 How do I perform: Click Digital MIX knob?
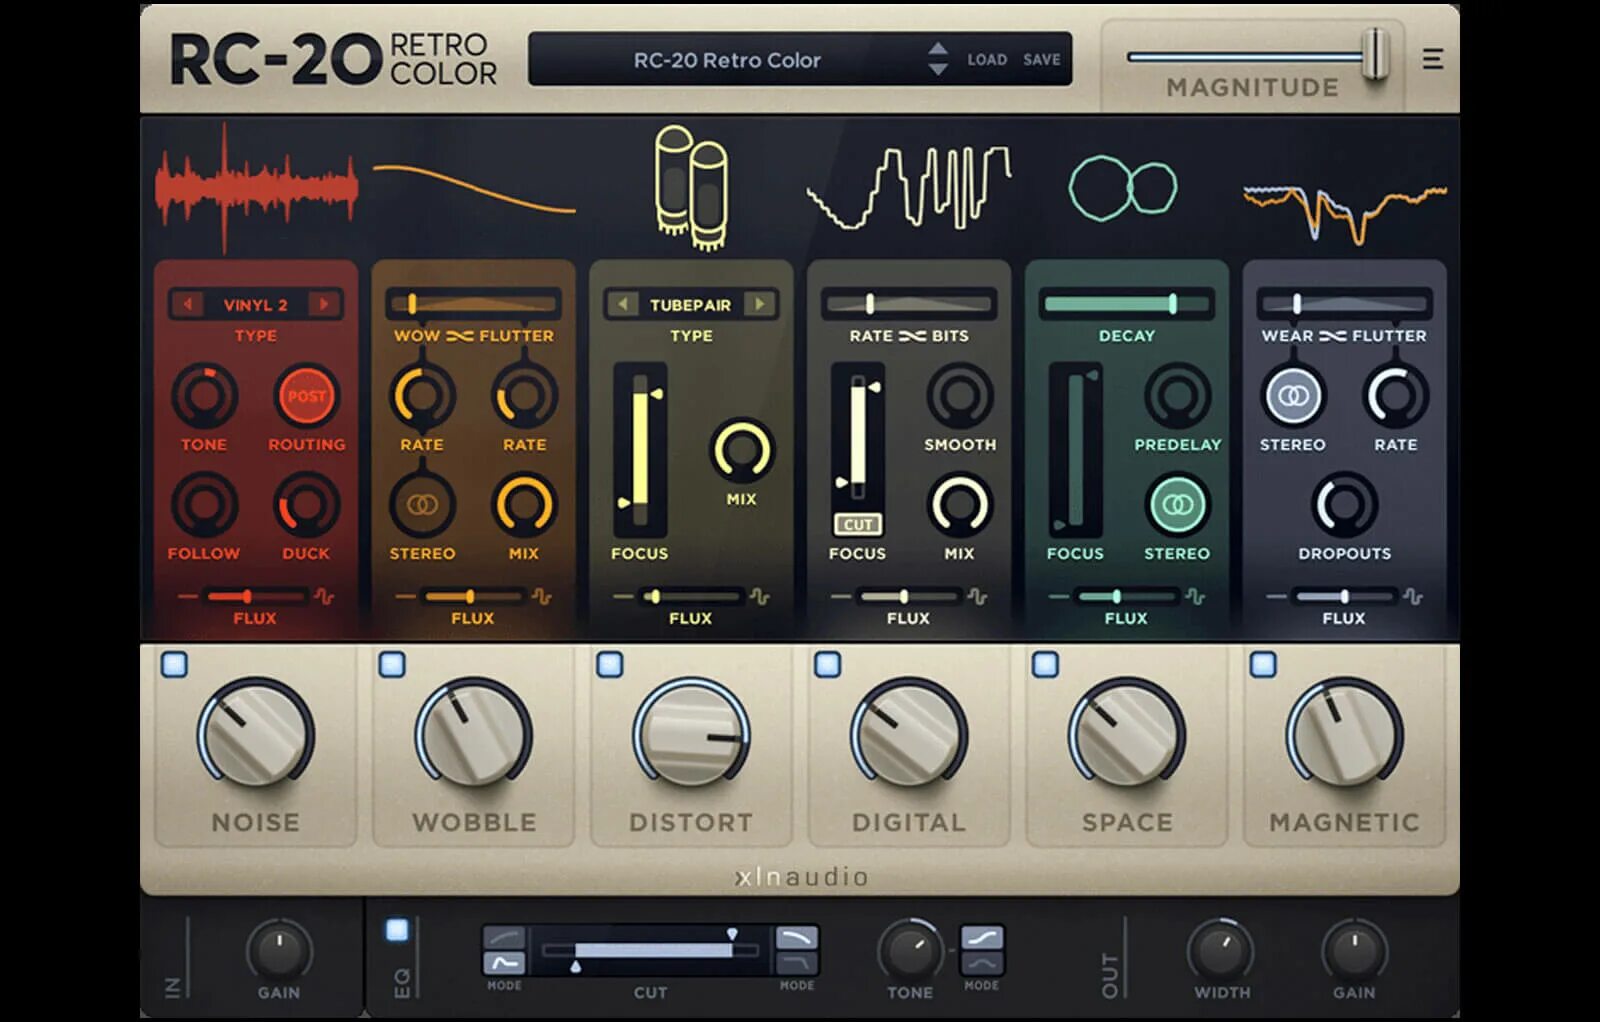coord(959,505)
